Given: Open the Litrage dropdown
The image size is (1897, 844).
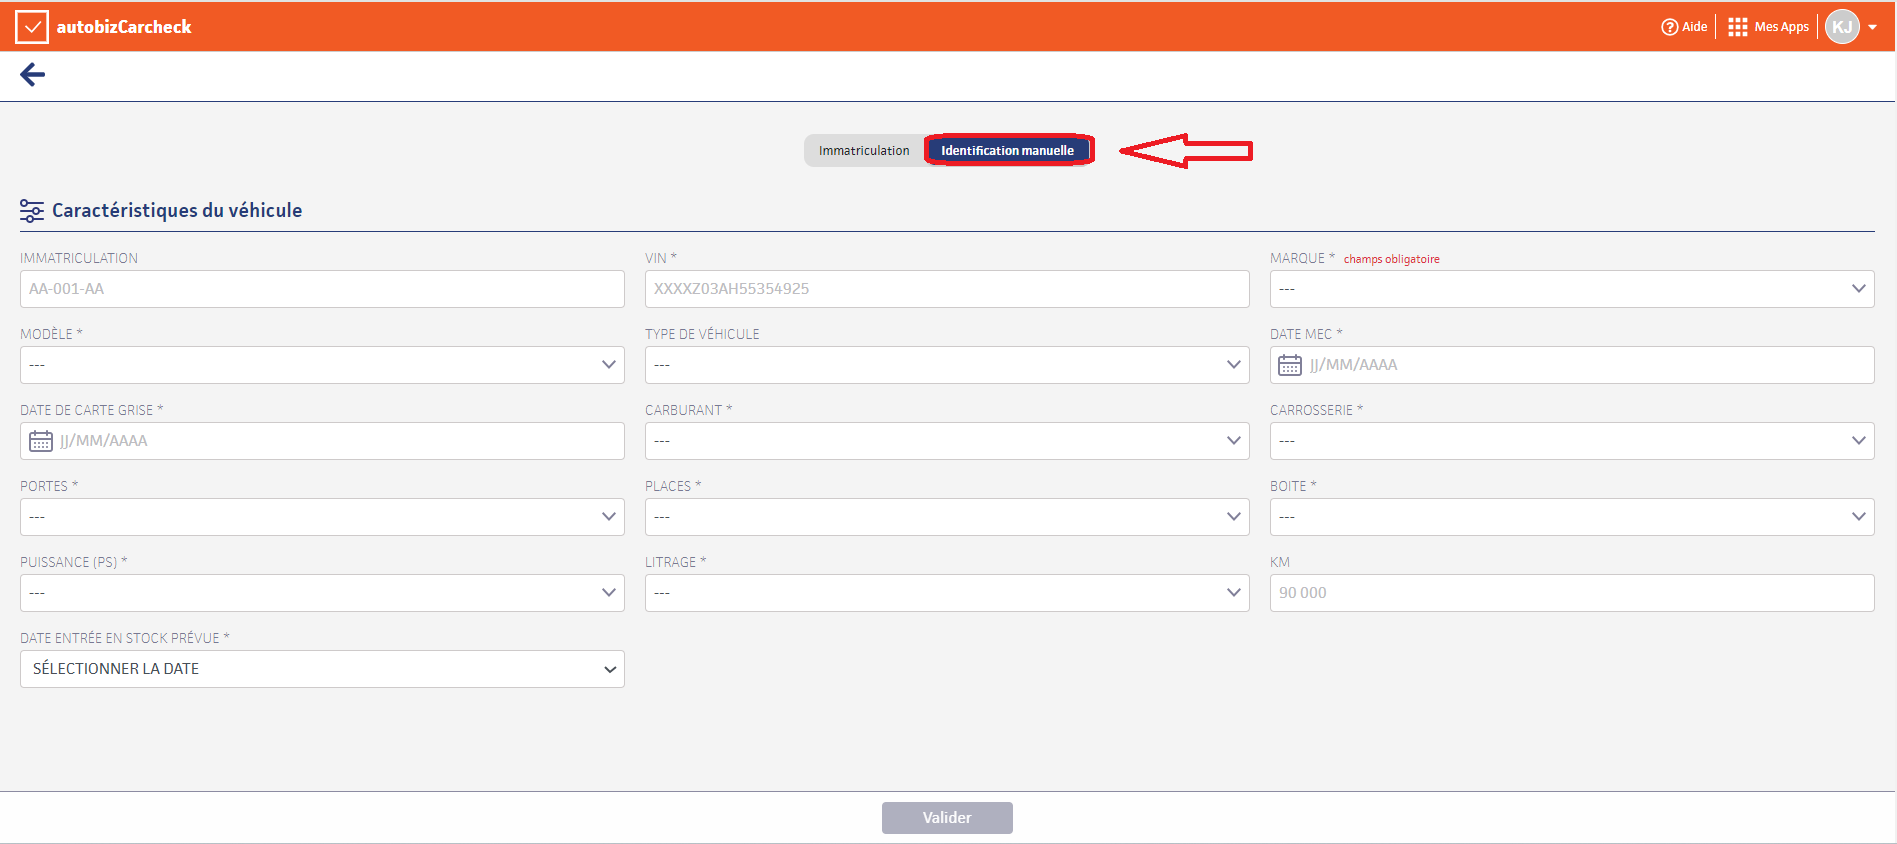Looking at the screenshot, I should coord(947,593).
